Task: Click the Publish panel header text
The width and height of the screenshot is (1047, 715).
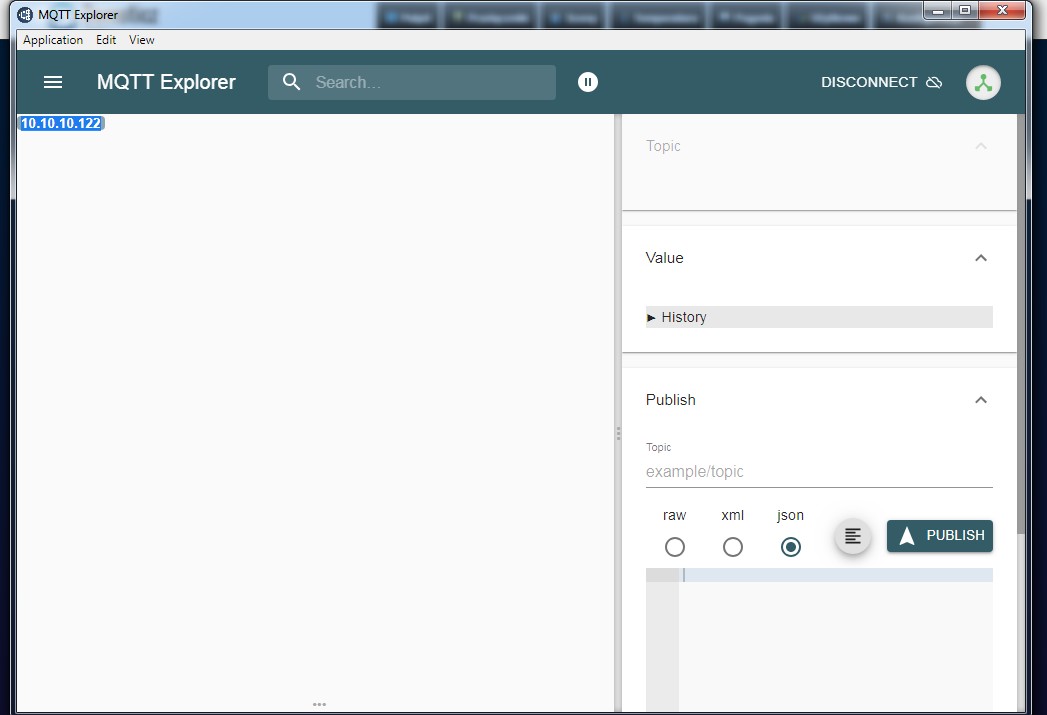Action: (x=670, y=400)
